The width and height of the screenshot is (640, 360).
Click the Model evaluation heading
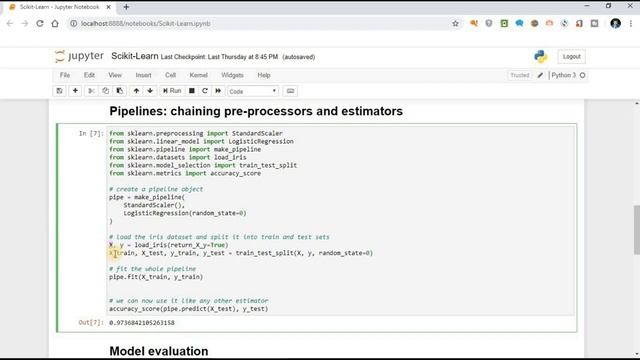pos(159,351)
